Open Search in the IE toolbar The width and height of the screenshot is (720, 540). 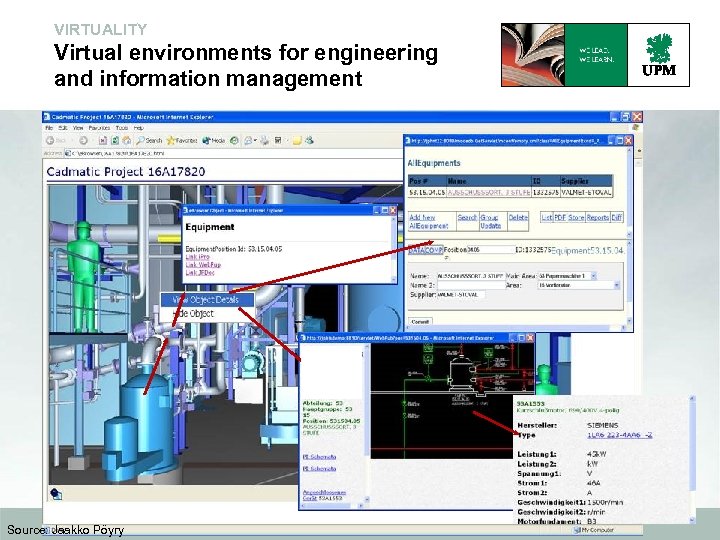149,141
